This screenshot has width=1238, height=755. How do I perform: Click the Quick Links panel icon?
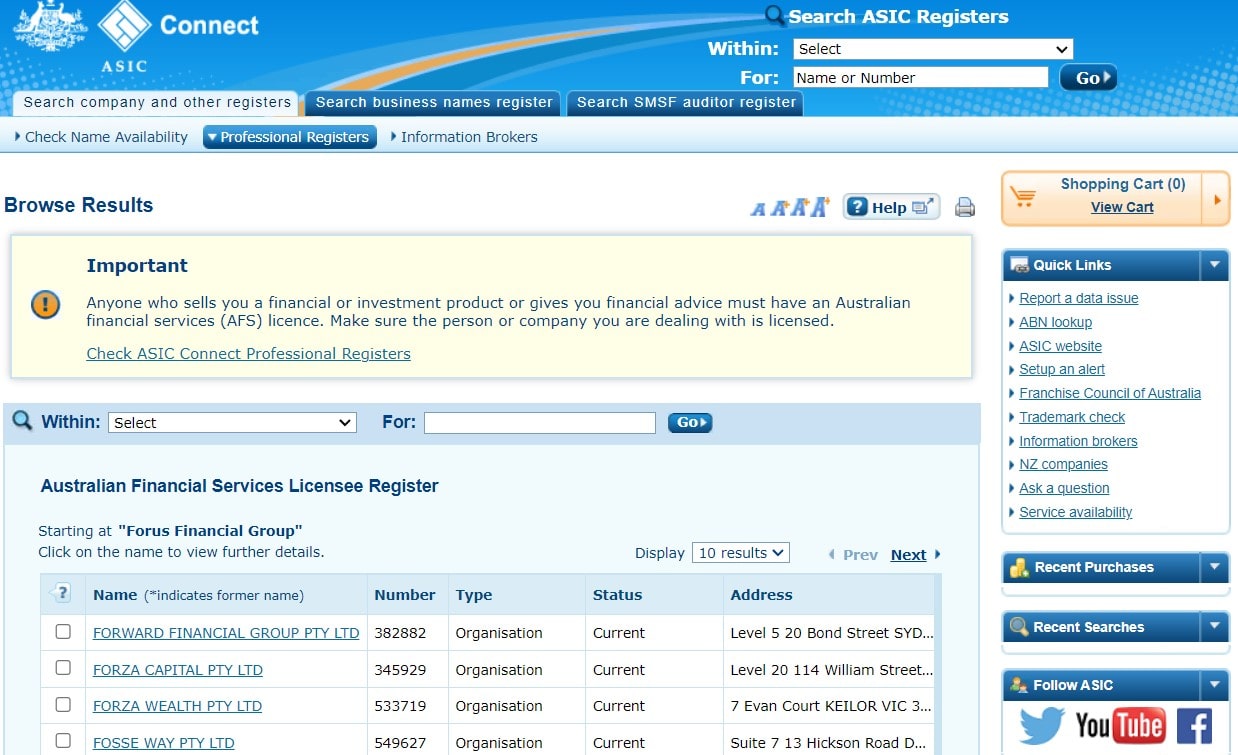[x=1019, y=265]
